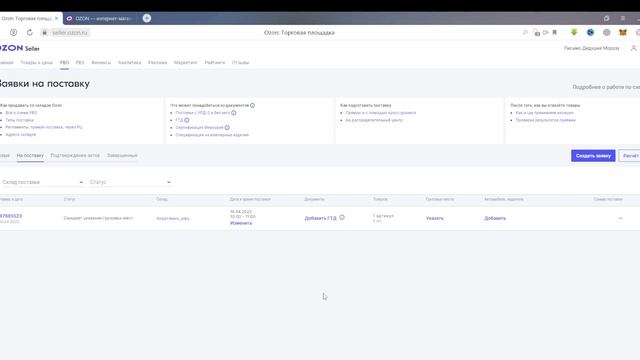This screenshot has width=640, height=360.
Task: Select the На поставку tab
Action: [x=30, y=156]
